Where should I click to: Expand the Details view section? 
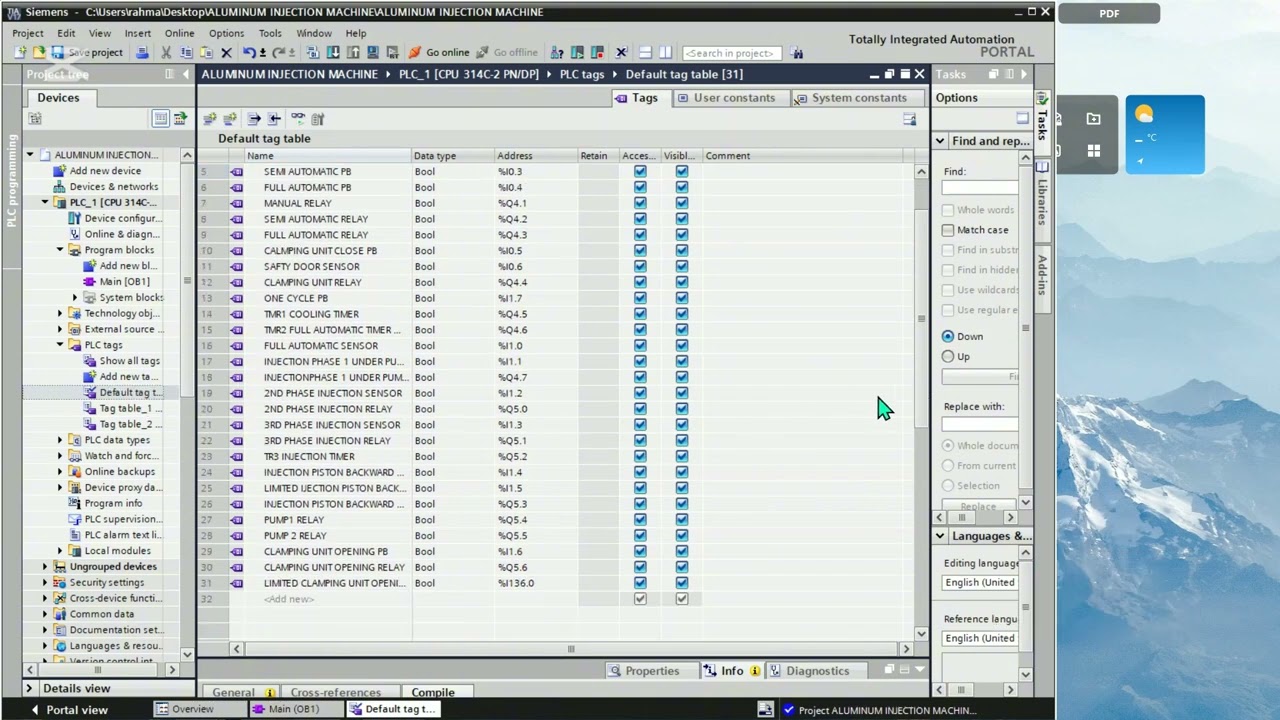(29, 689)
